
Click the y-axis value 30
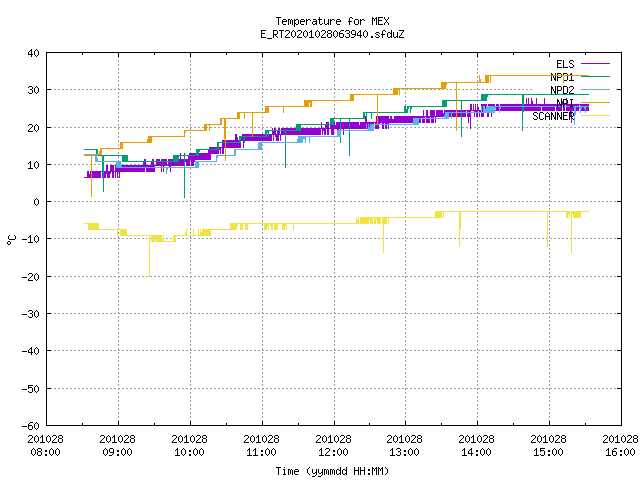tap(33, 90)
